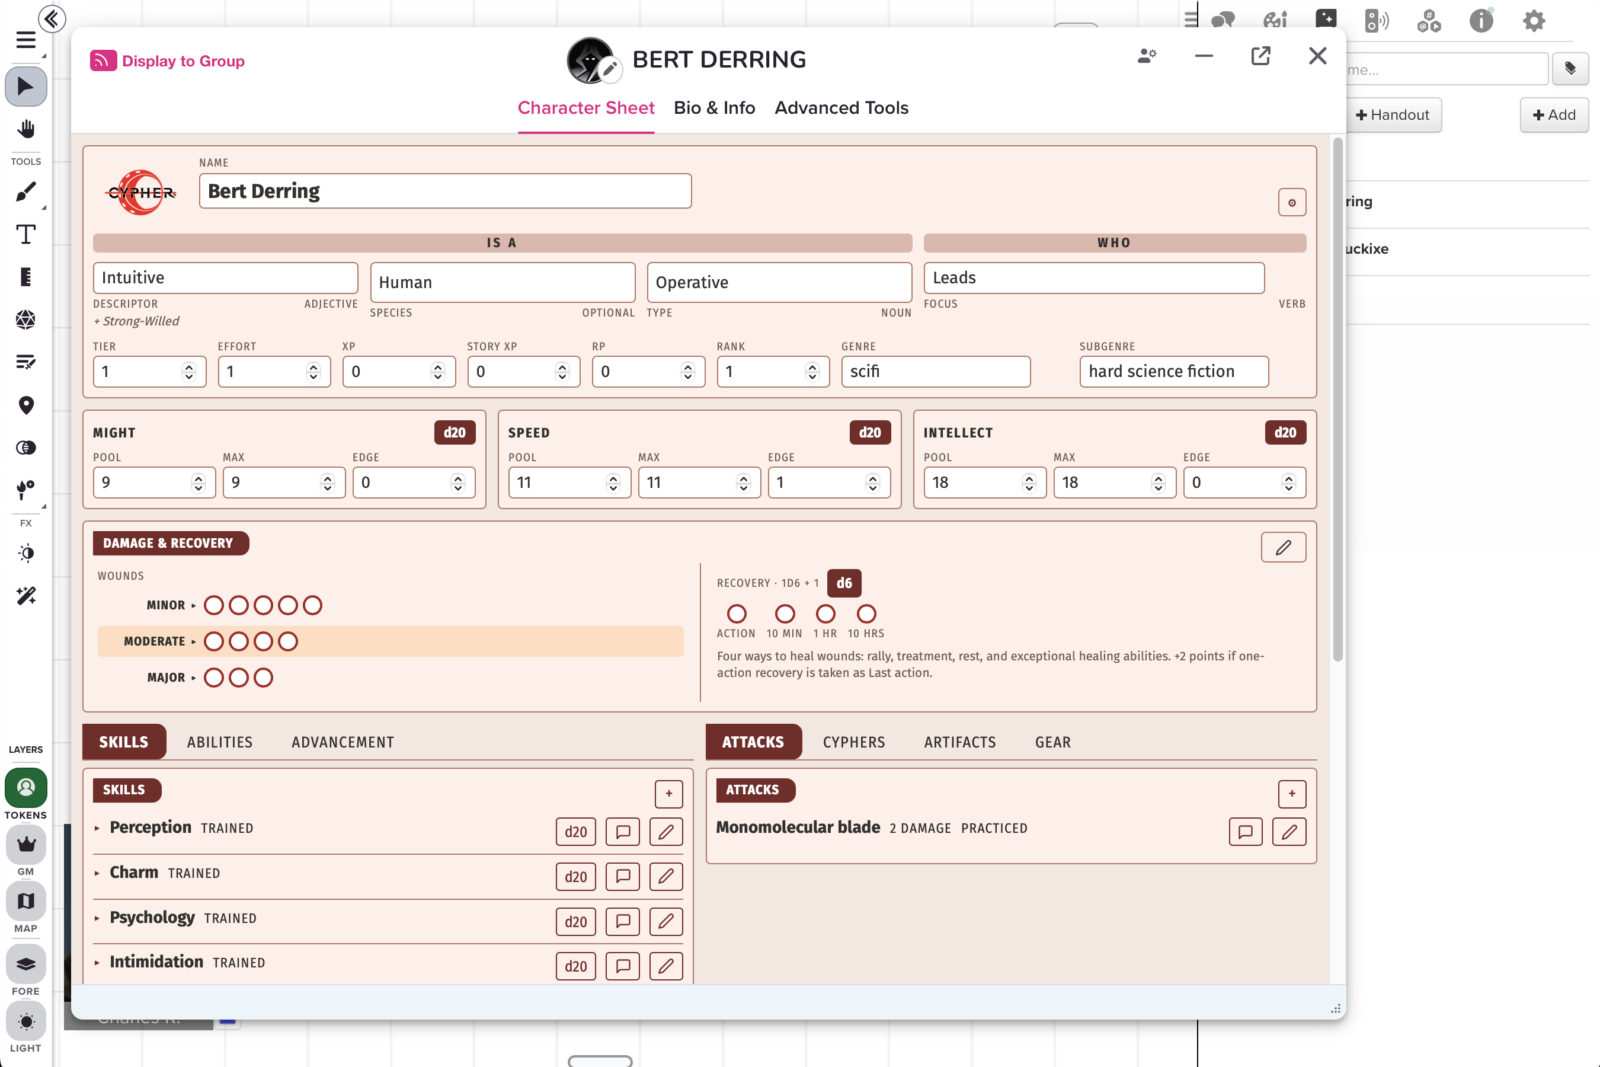Switch to the Bio & Info tab

tap(714, 108)
